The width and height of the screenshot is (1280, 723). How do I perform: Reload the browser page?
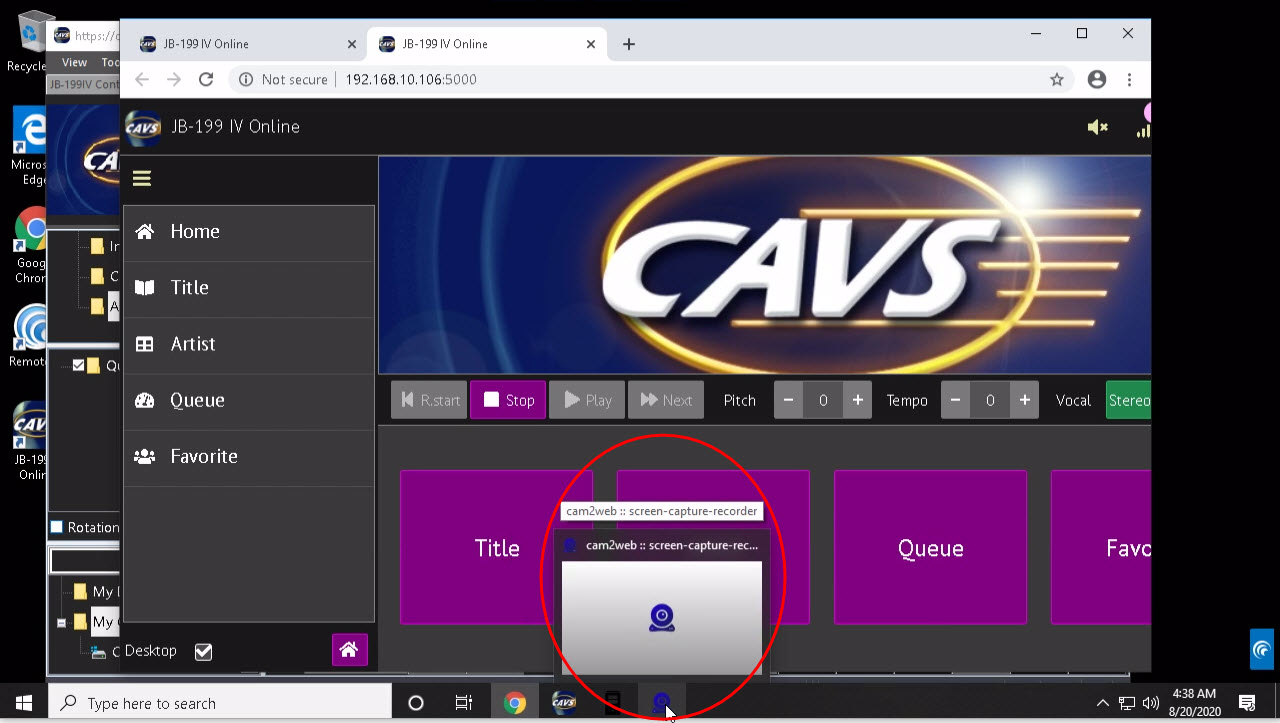click(206, 80)
